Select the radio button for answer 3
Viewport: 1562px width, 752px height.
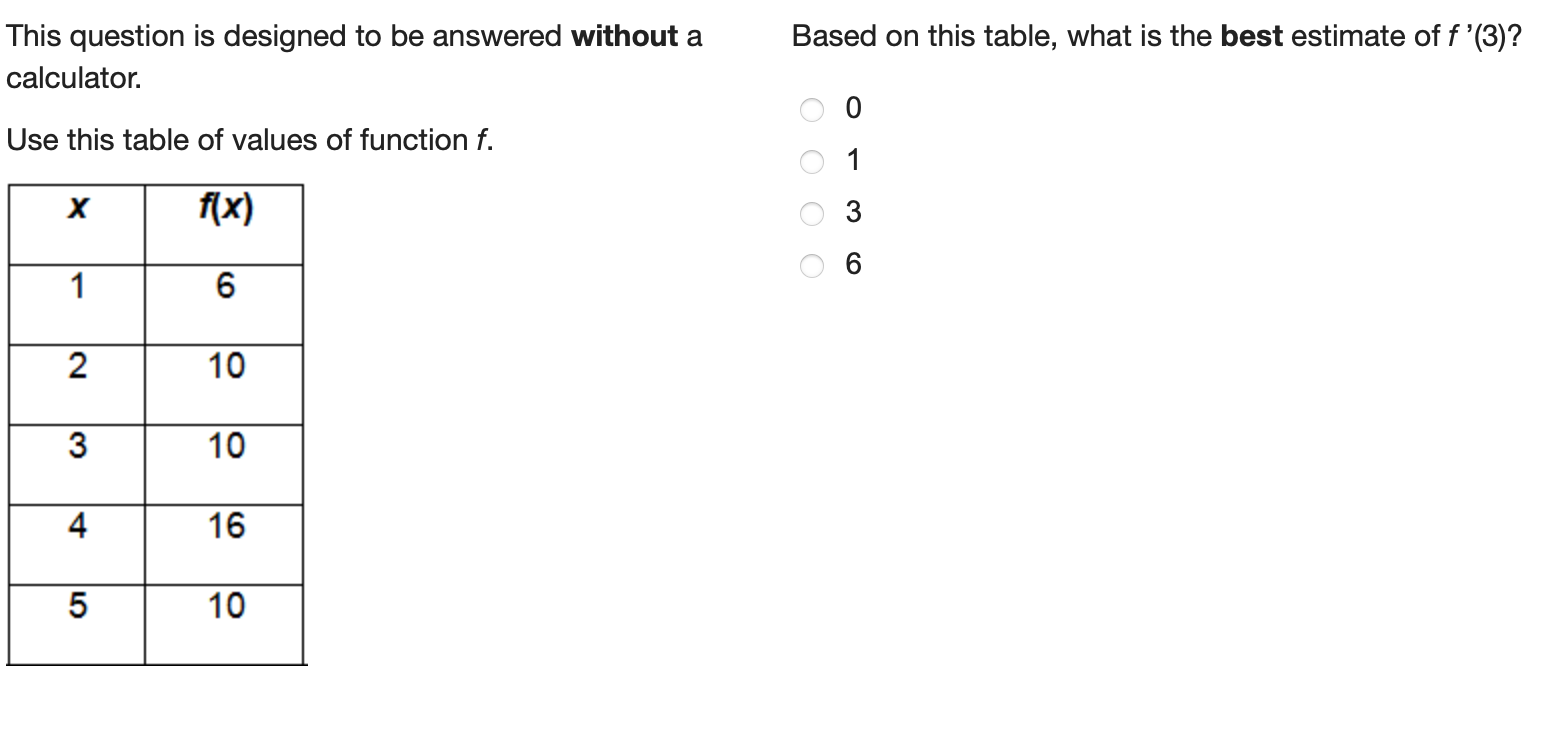(810, 212)
